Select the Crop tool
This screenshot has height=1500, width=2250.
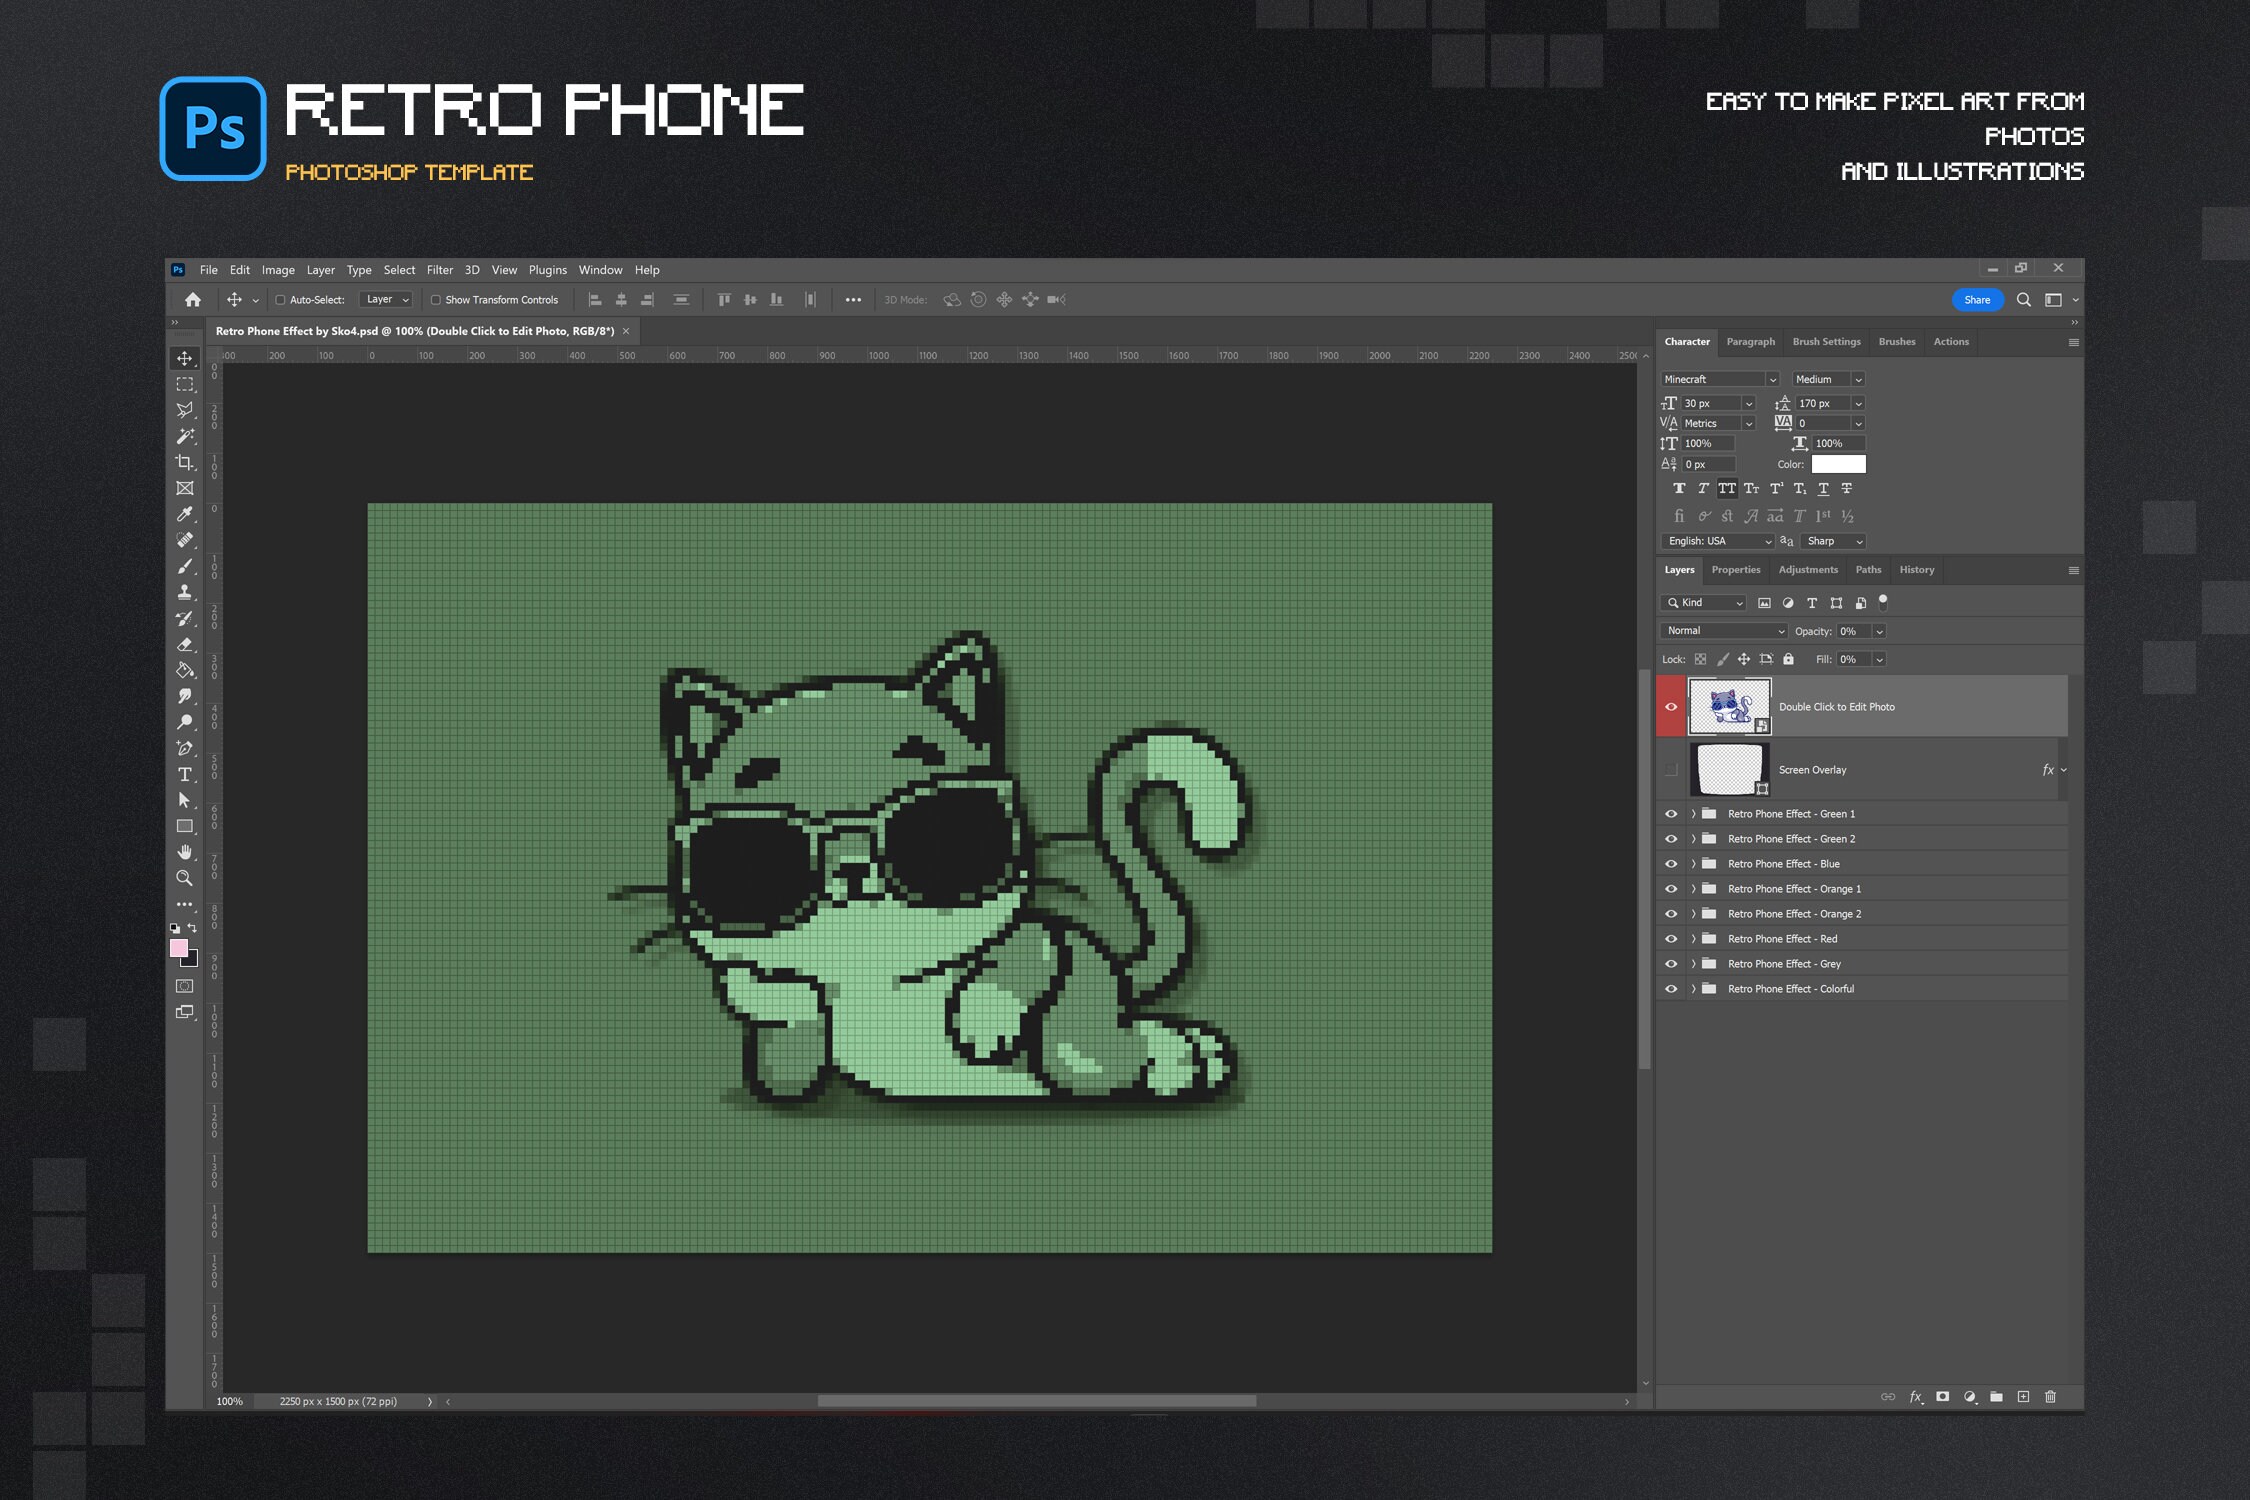click(x=185, y=462)
